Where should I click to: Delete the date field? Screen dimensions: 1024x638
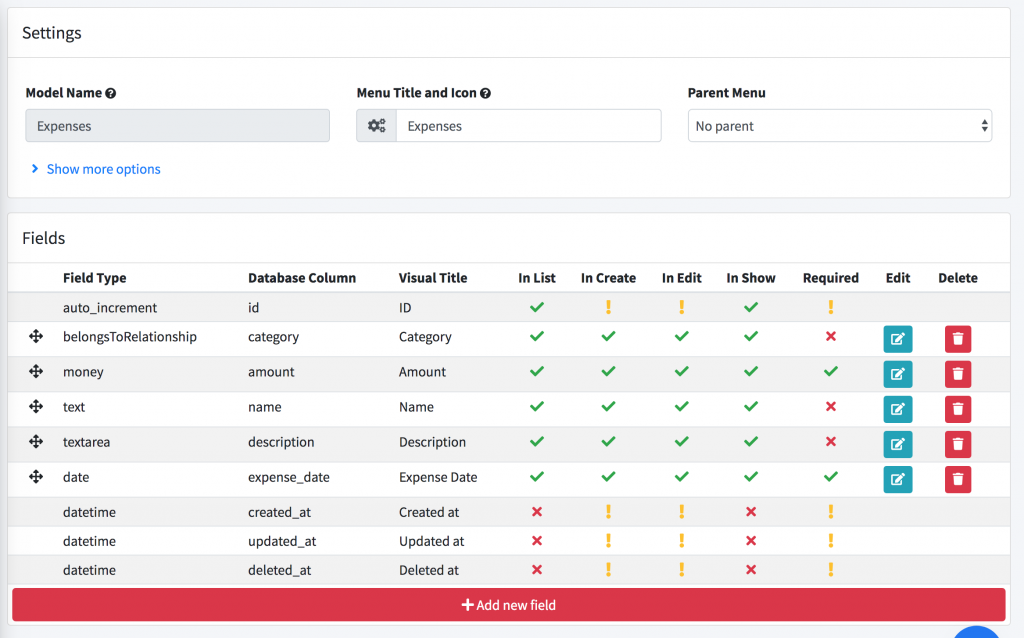(x=957, y=479)
